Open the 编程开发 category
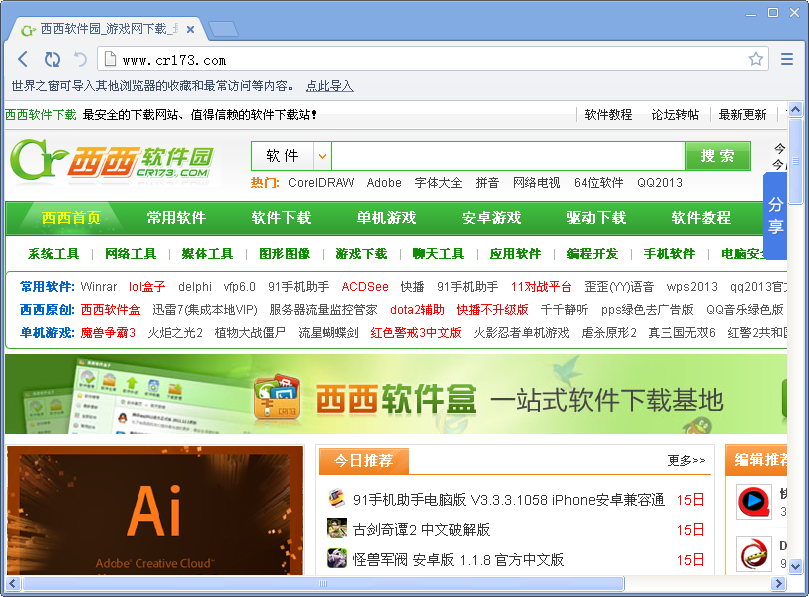The image size is (809, 597). [x=592, y=254]
